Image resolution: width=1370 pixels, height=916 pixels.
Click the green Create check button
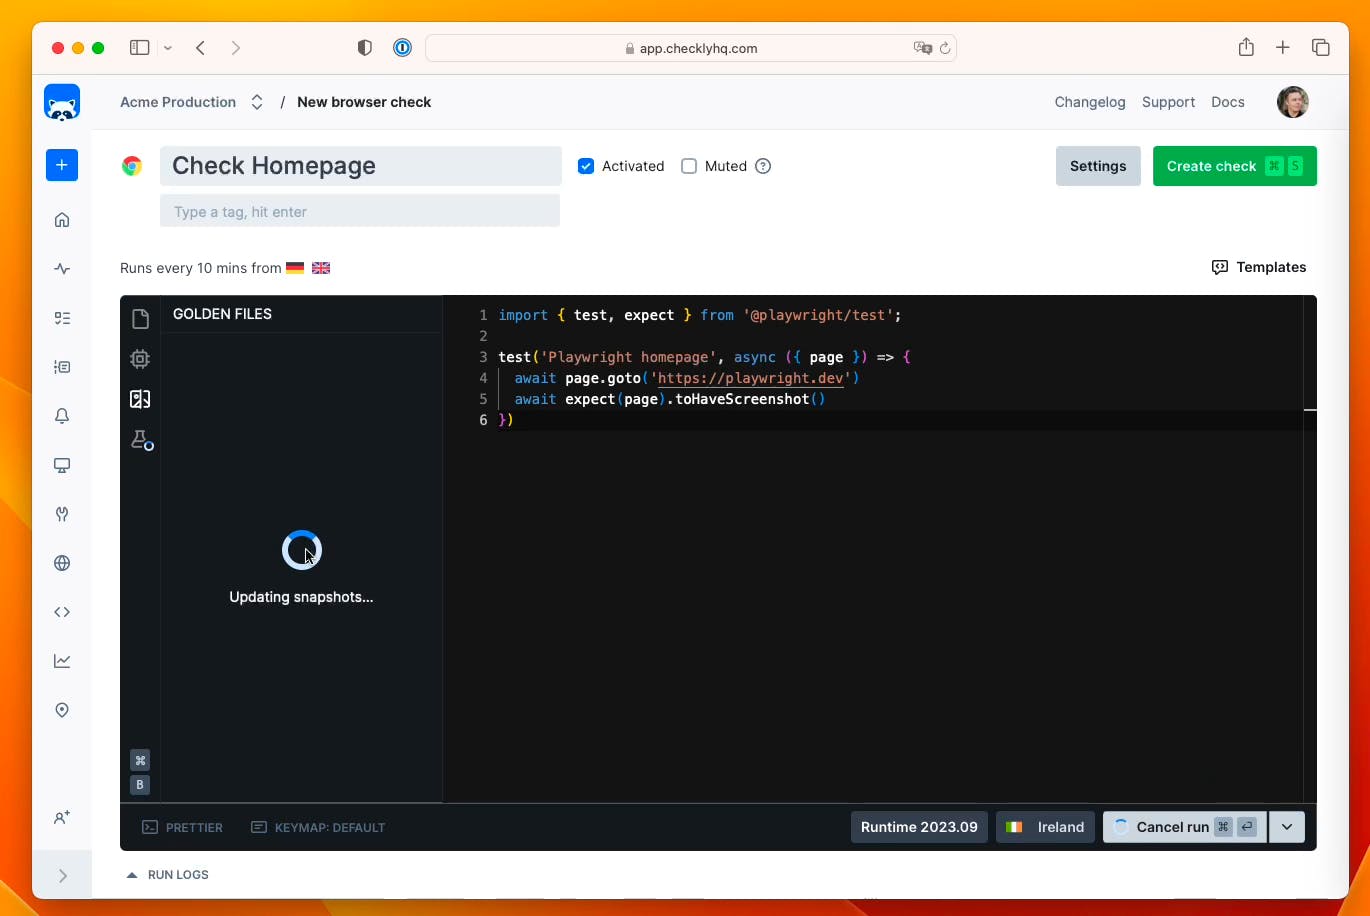pos(1234,166)
